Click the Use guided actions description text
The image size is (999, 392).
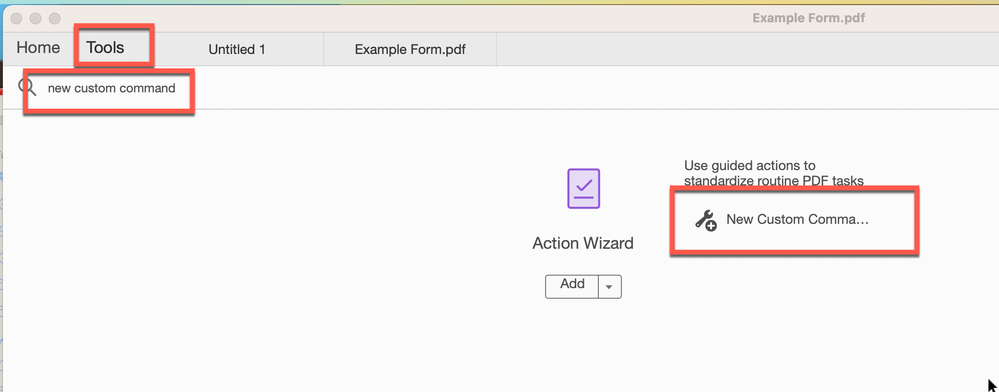pyautogui.click(x=773, y=173)
